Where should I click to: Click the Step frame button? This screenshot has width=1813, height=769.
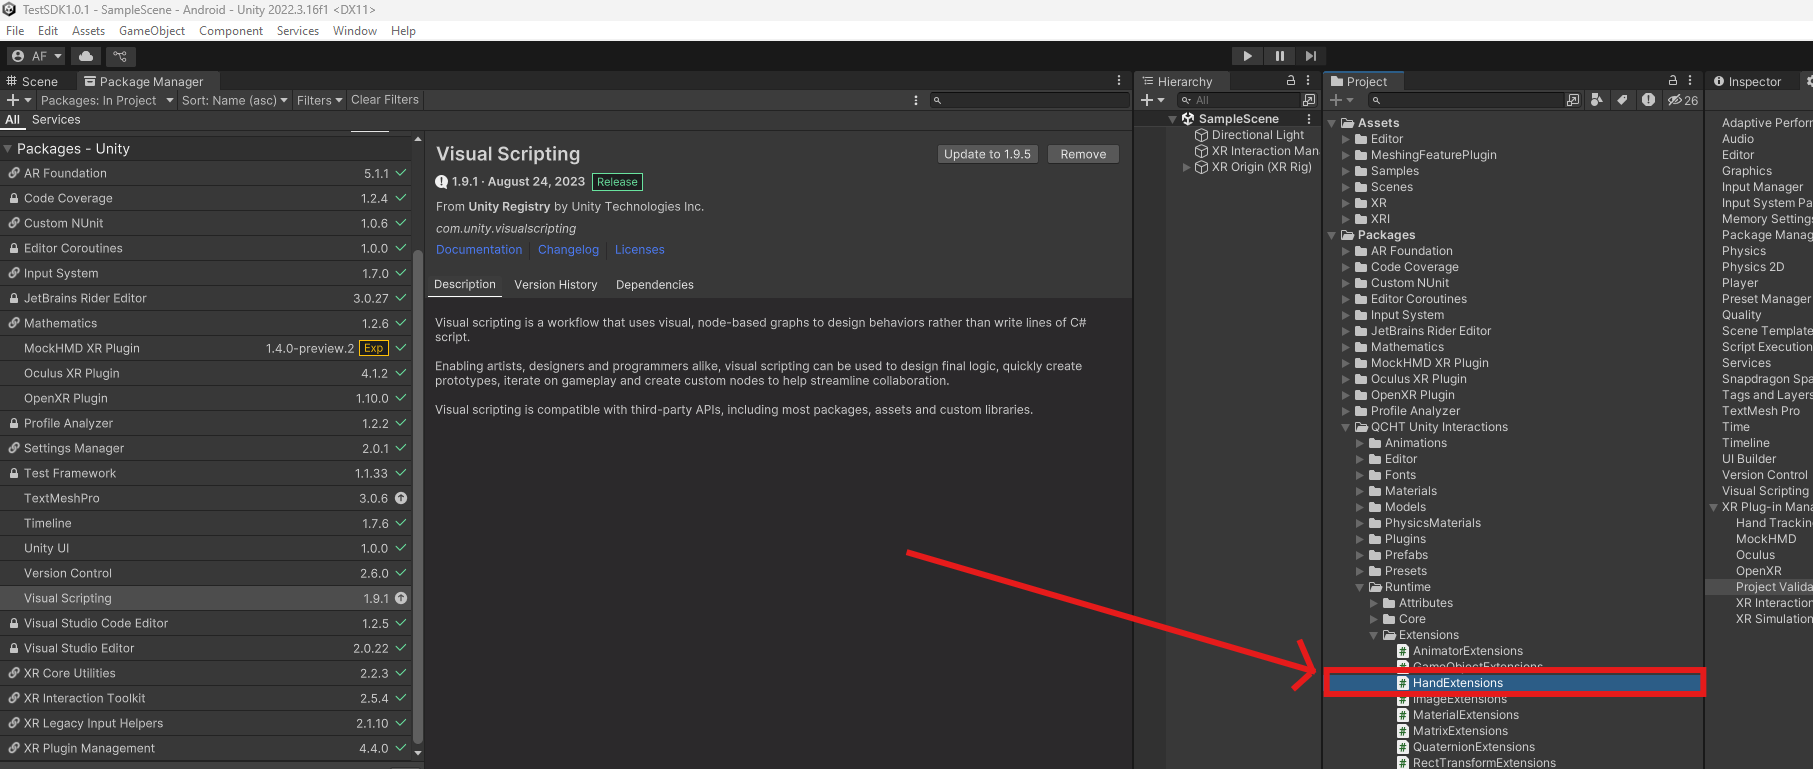(x=1311, y=56)
